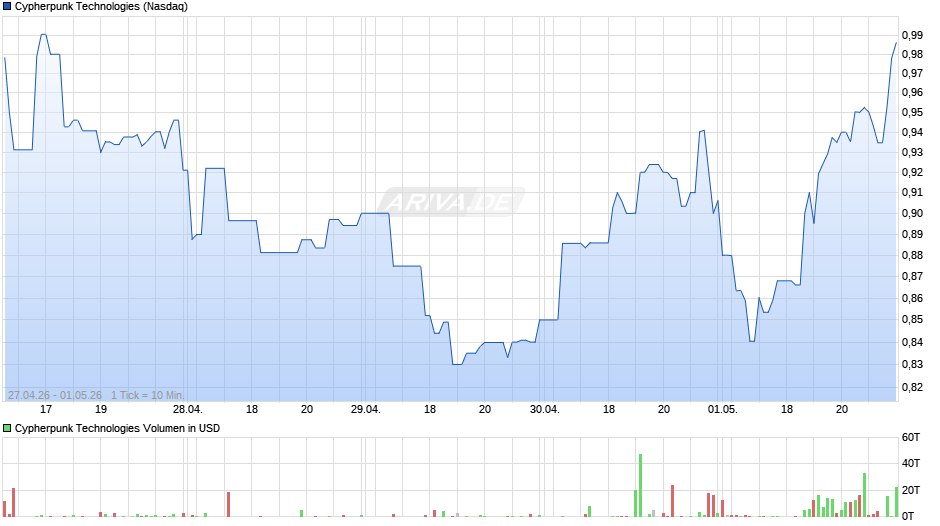Click the 60T volume axis label
Screen dimensions: 940x526
(x=911, y=438)
